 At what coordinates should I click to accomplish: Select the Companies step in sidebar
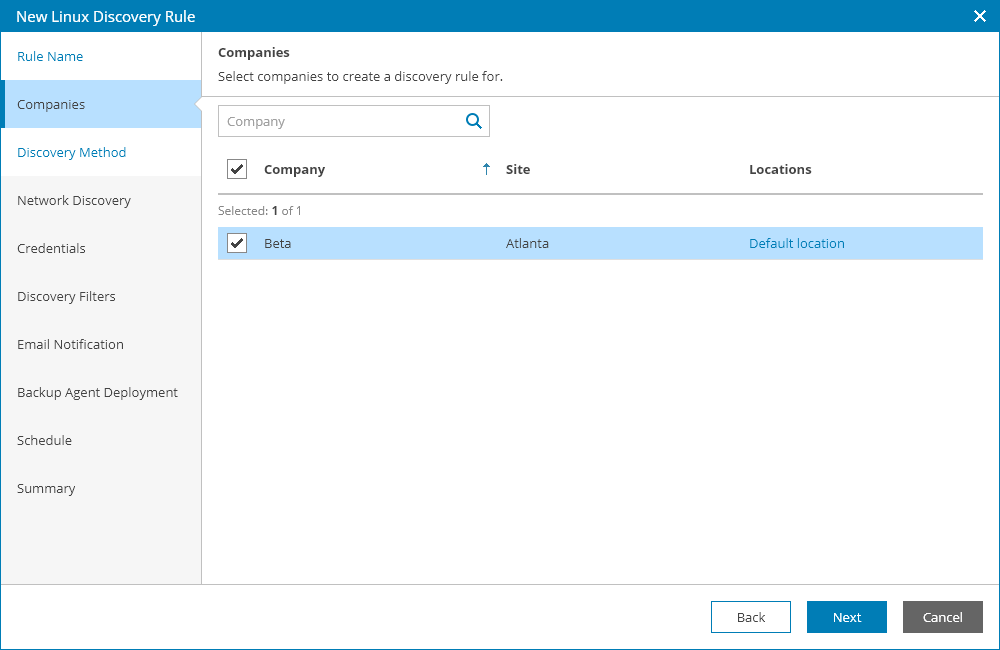pyautogui.click(x=51, y=104)
